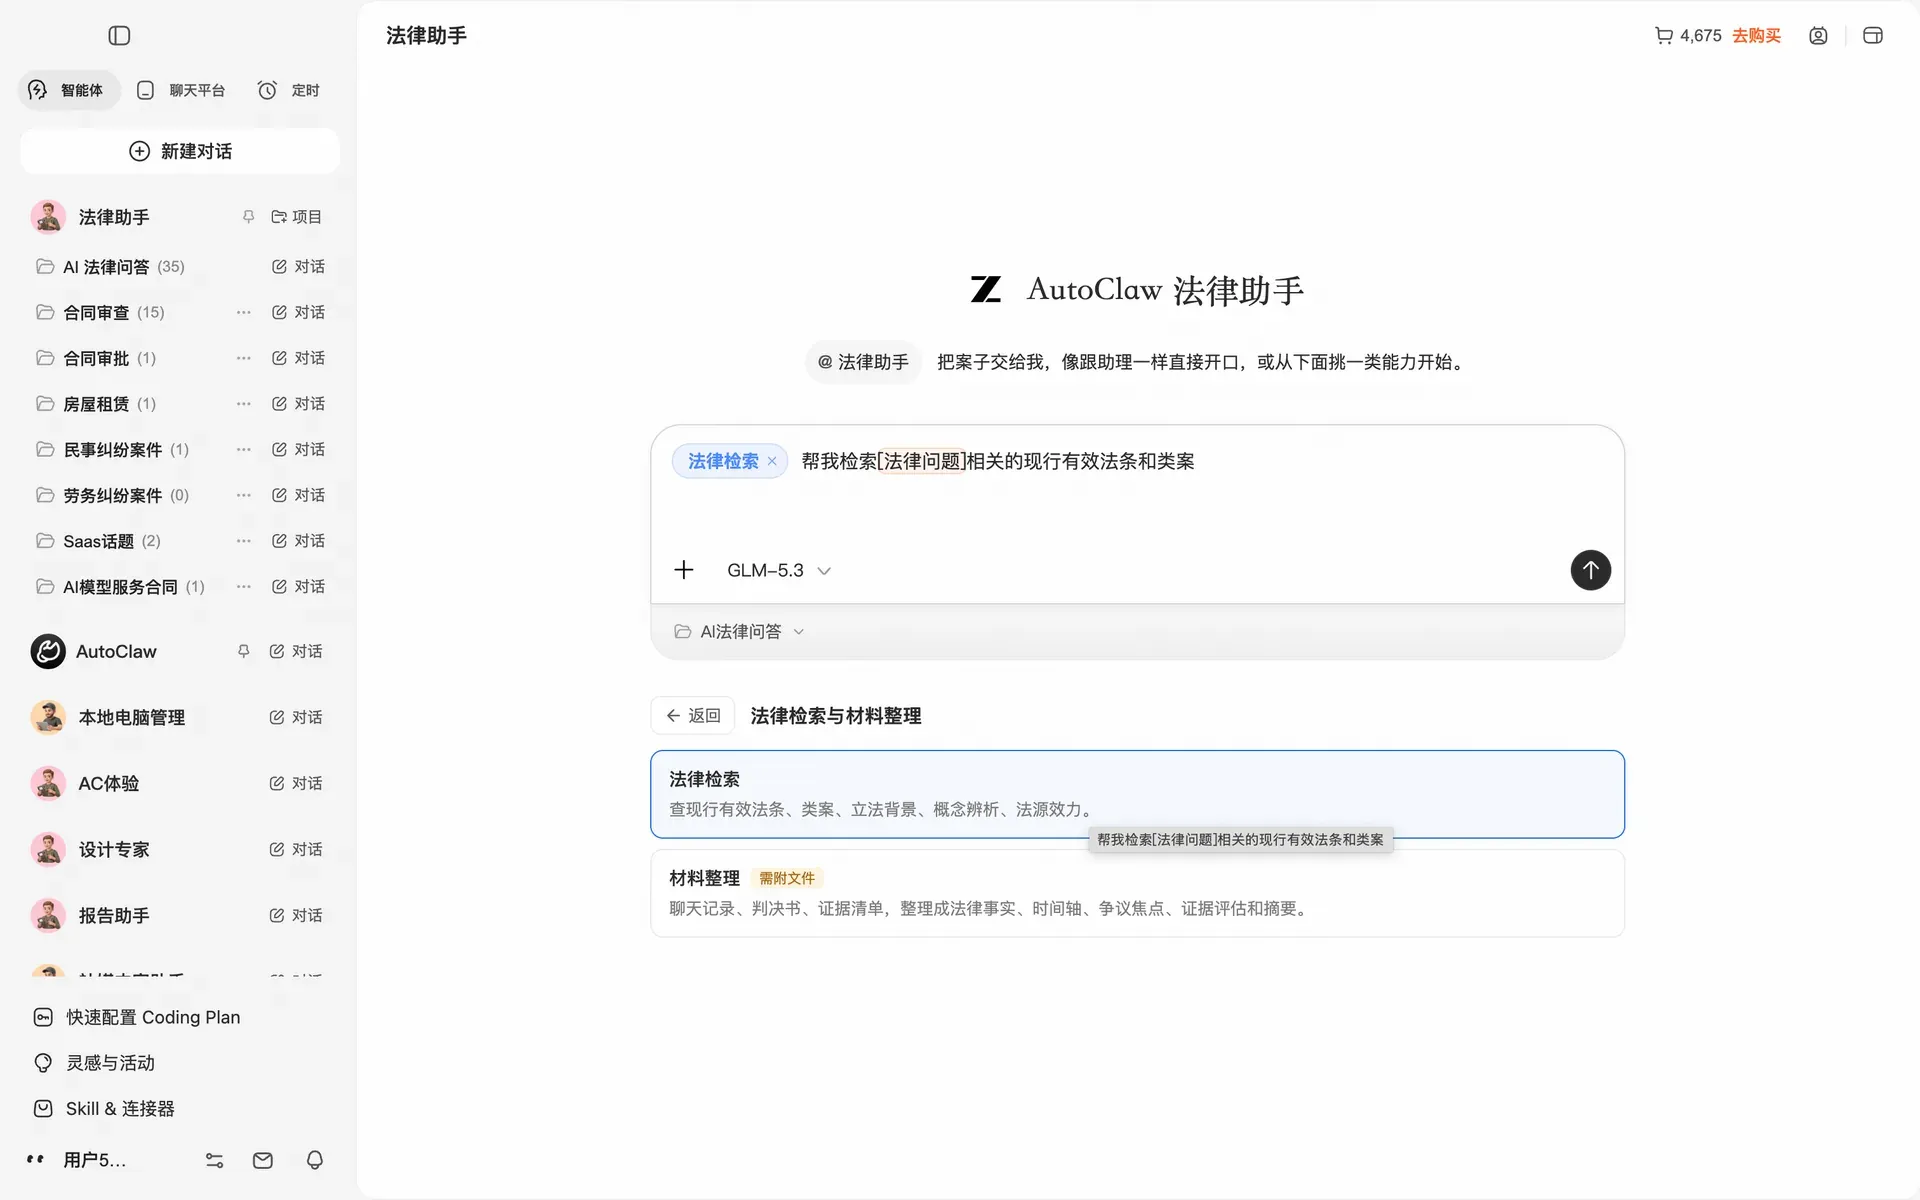Send the message with arrow button
Screen dimensions: 1920x1200
tap(1590, 570)
